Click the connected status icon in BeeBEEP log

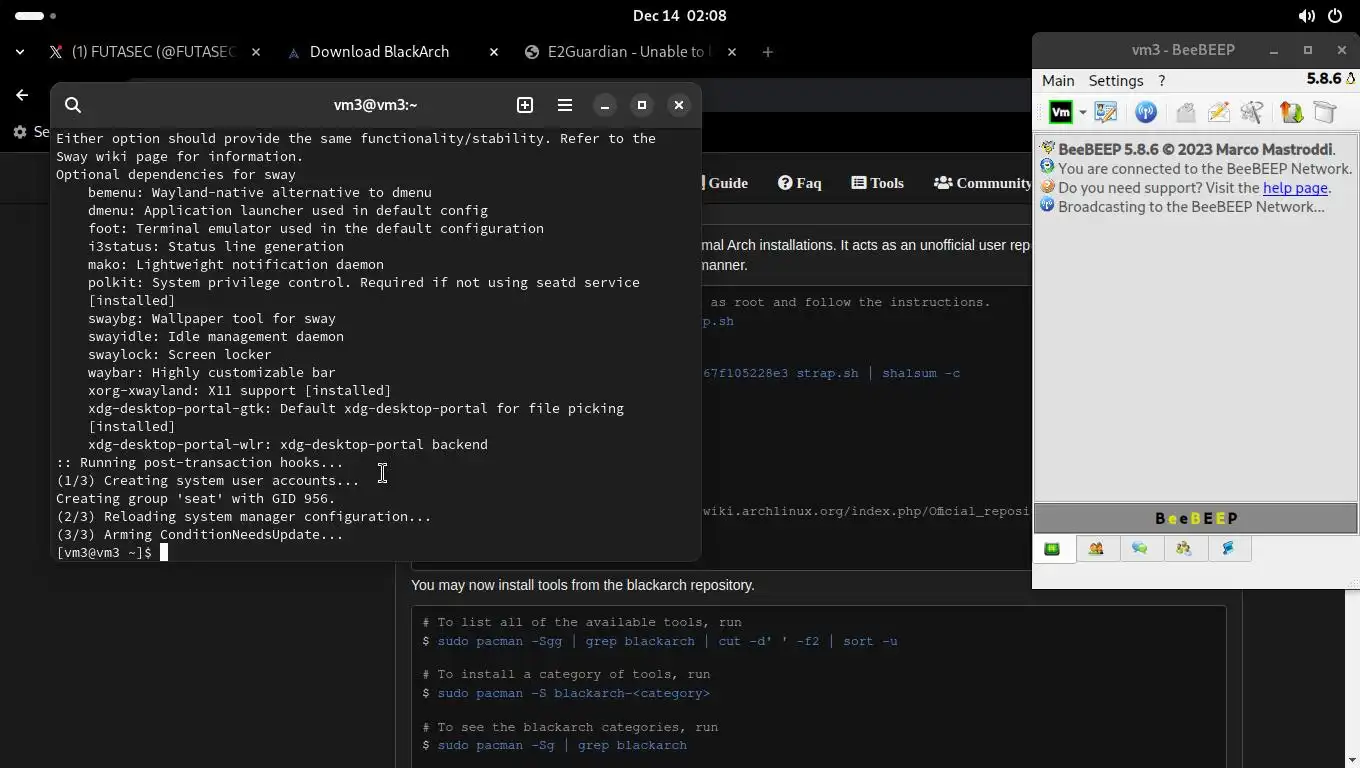pyautogui.click(x=1047, y=167)
